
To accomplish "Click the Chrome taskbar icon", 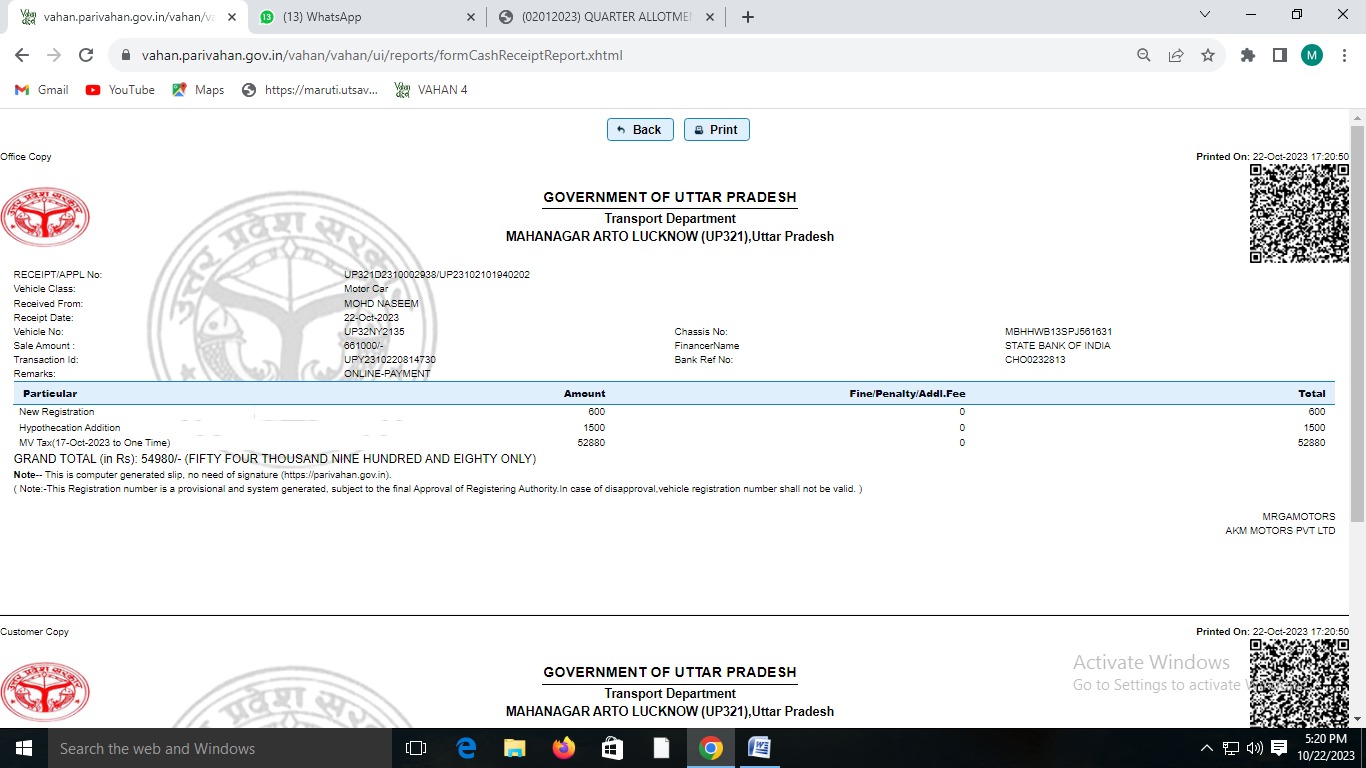I will click(x=710, y=748).
